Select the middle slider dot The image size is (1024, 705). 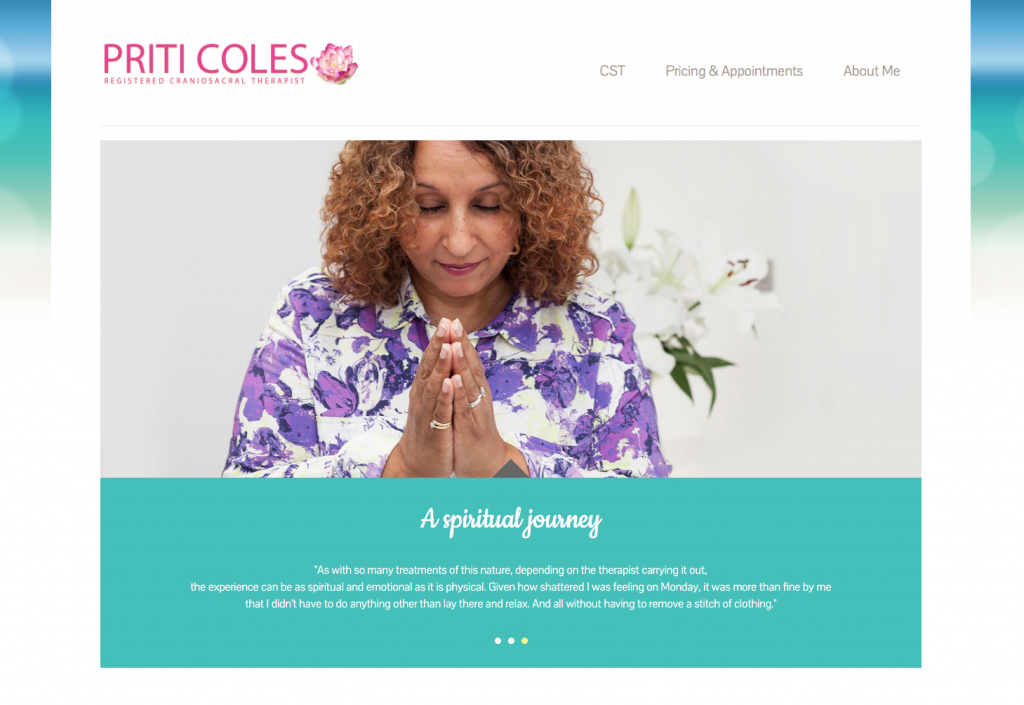coord(511,641)
